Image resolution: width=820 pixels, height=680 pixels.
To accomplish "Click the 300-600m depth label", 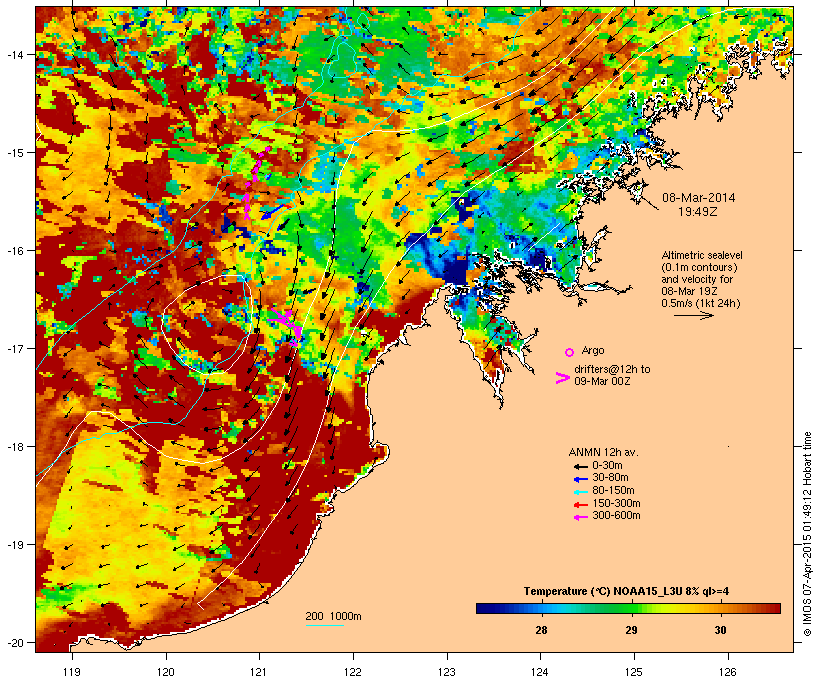I will pos(616,516).
